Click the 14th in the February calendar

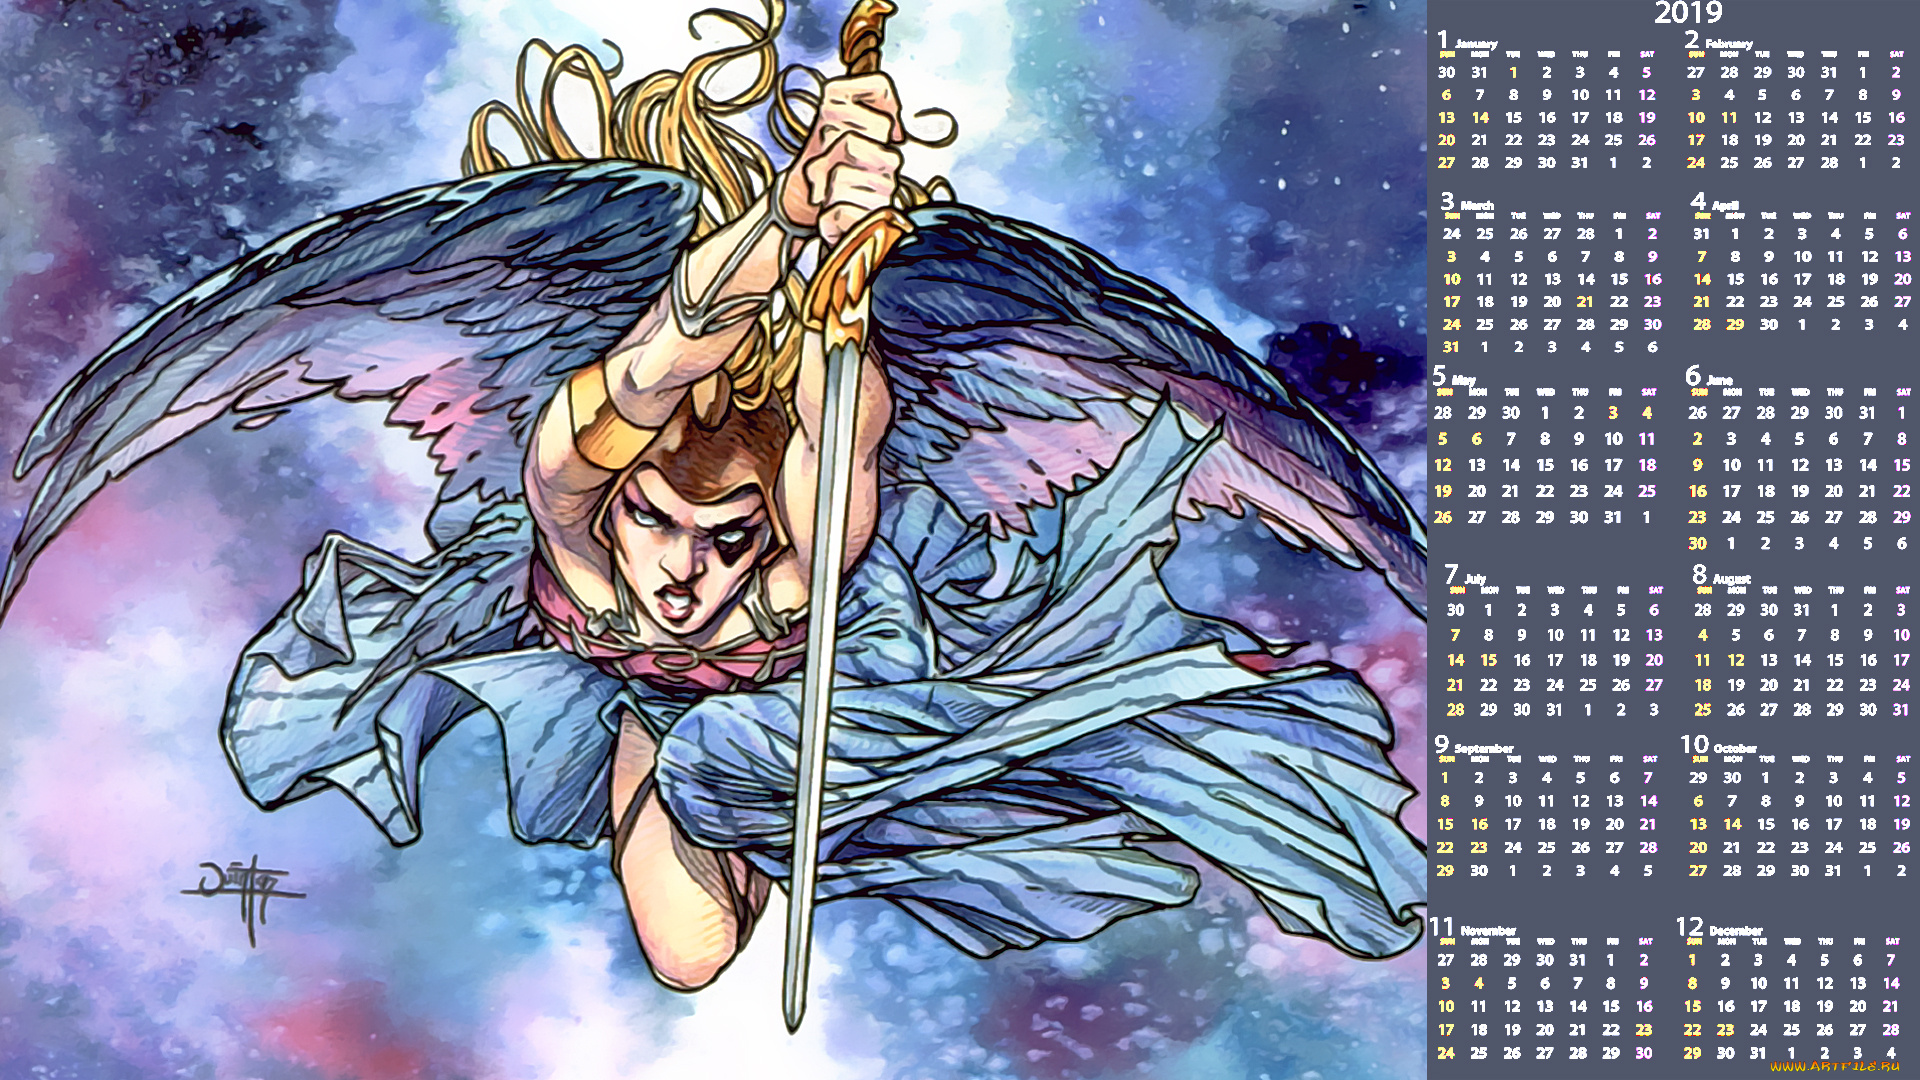[1829, 118]
